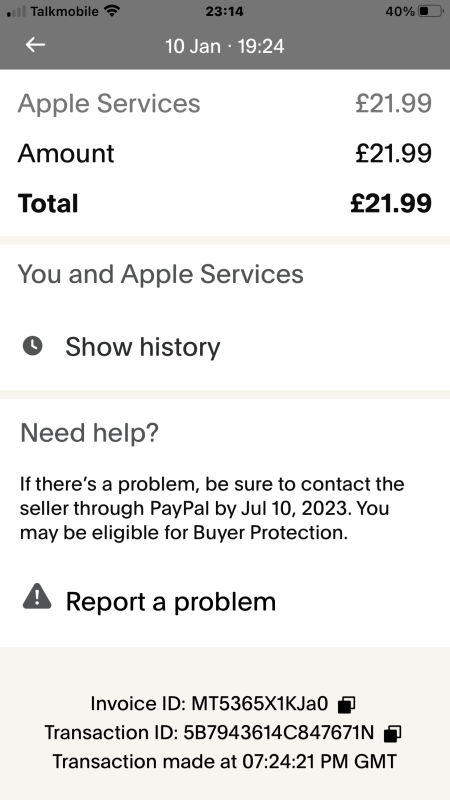
Task: Tap the 23:14 status bar clock
Action: (x=224, y=11)
